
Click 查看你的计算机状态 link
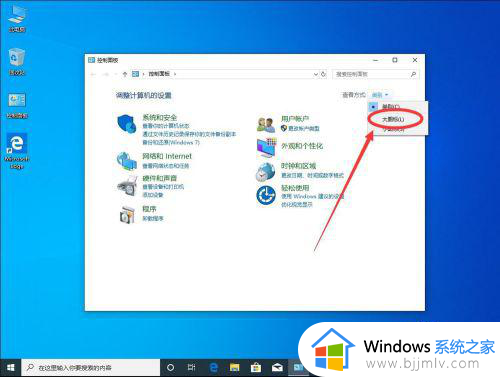(x=166, y=126)
